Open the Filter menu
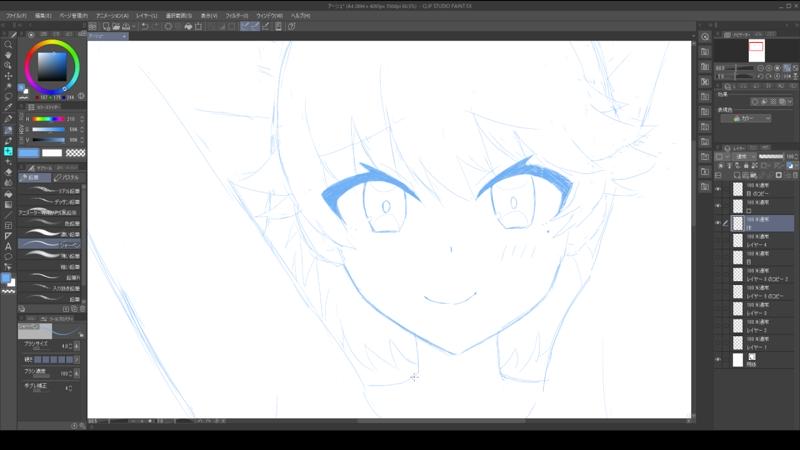Viewport: 800px width, 450px height. point(237,16)
